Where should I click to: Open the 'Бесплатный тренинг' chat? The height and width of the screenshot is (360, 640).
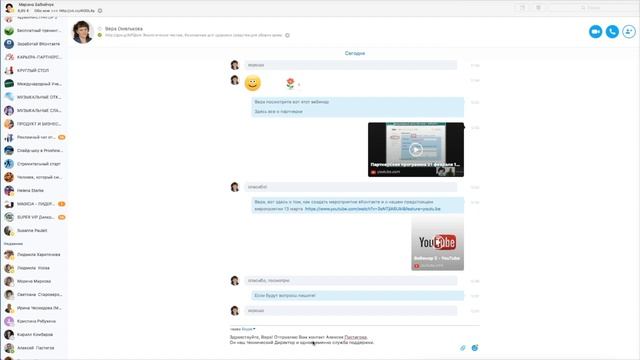pyautogui.click(x=34, y=31)
